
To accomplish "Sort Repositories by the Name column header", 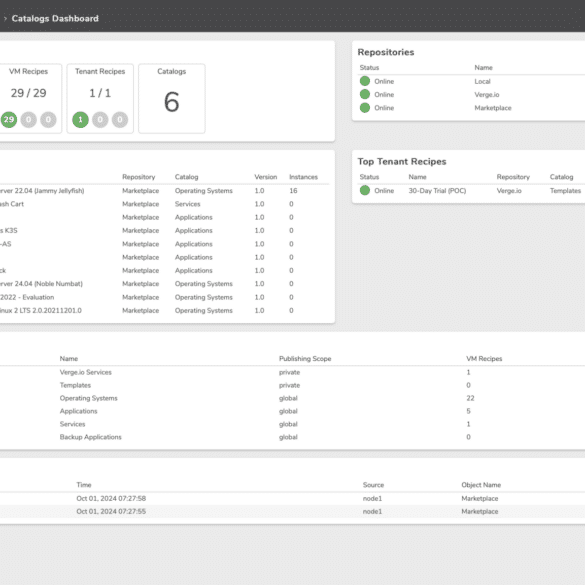I will 484,68.
